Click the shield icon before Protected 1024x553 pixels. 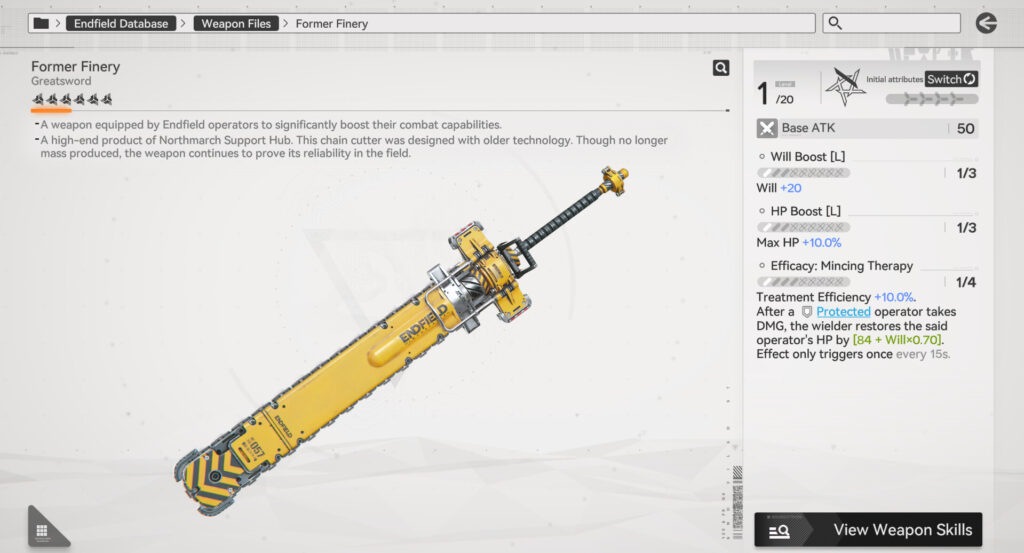(x=806, y=312)
